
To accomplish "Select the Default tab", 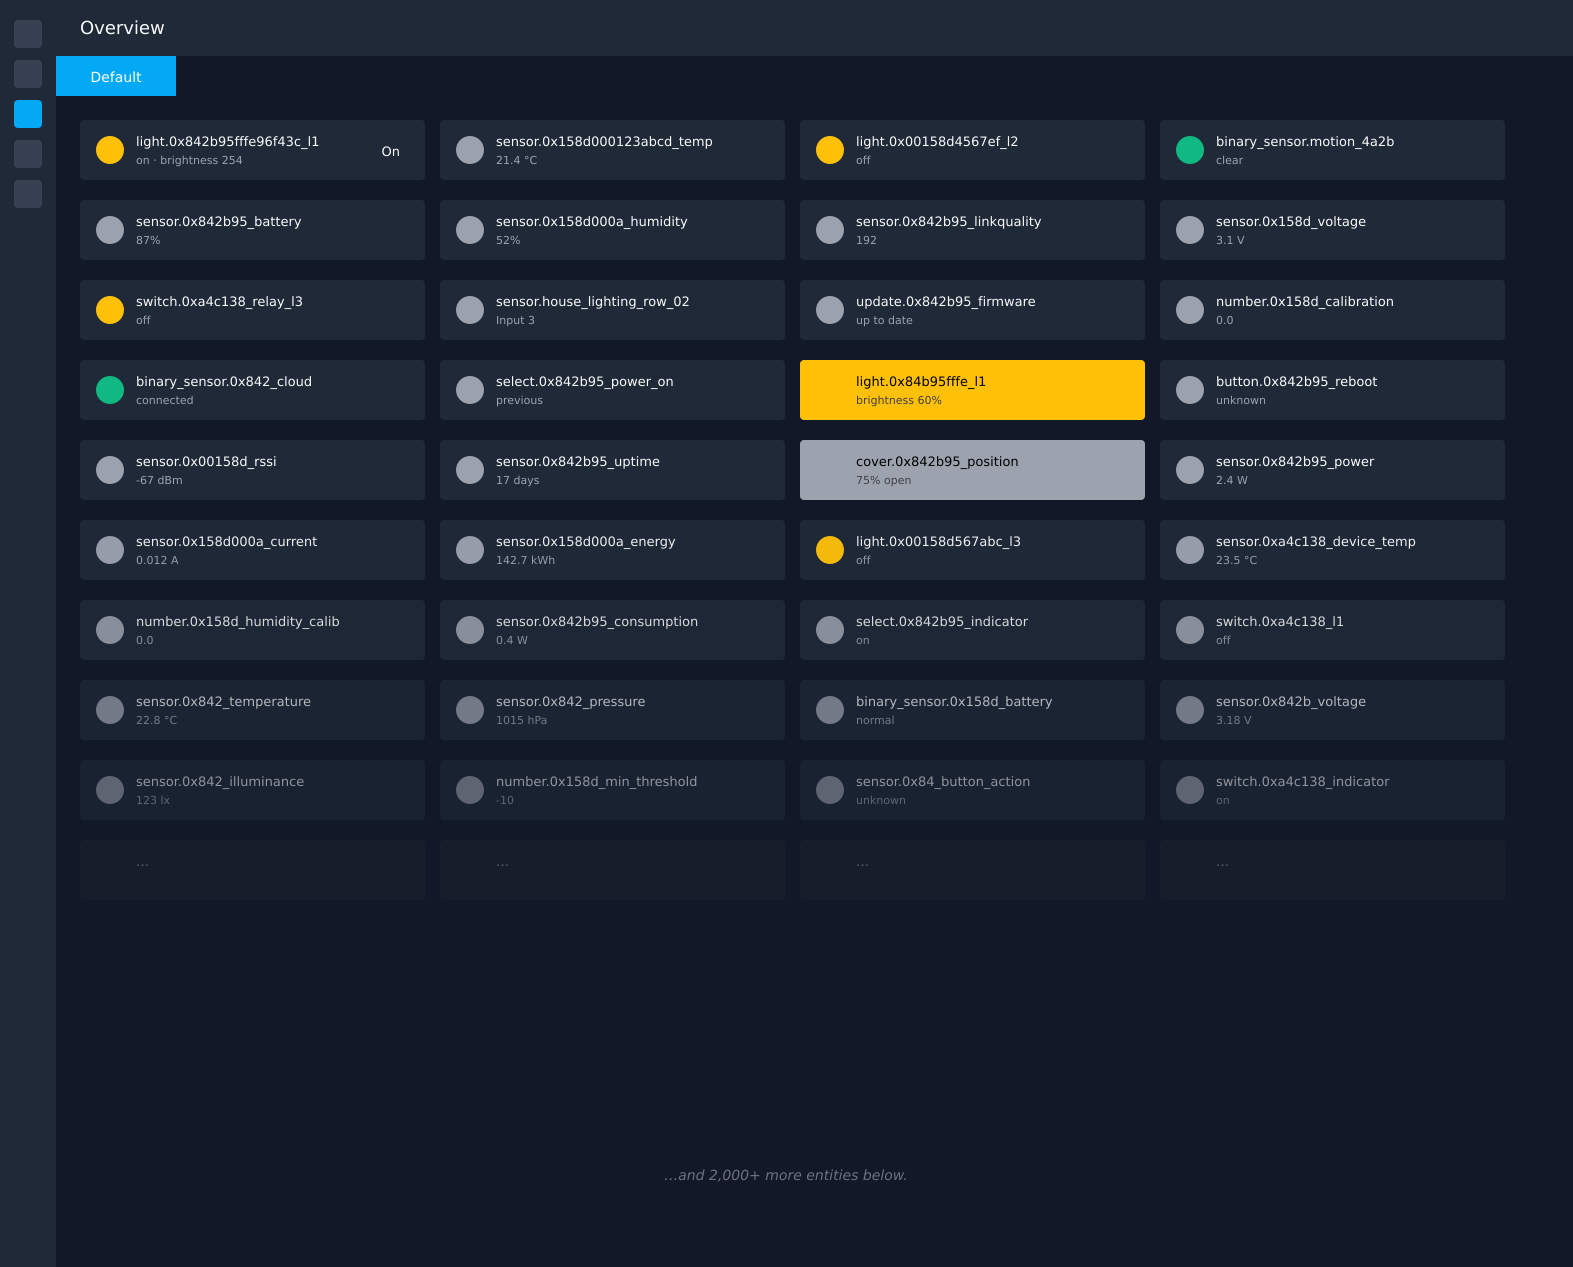I will tap(116, 76).
